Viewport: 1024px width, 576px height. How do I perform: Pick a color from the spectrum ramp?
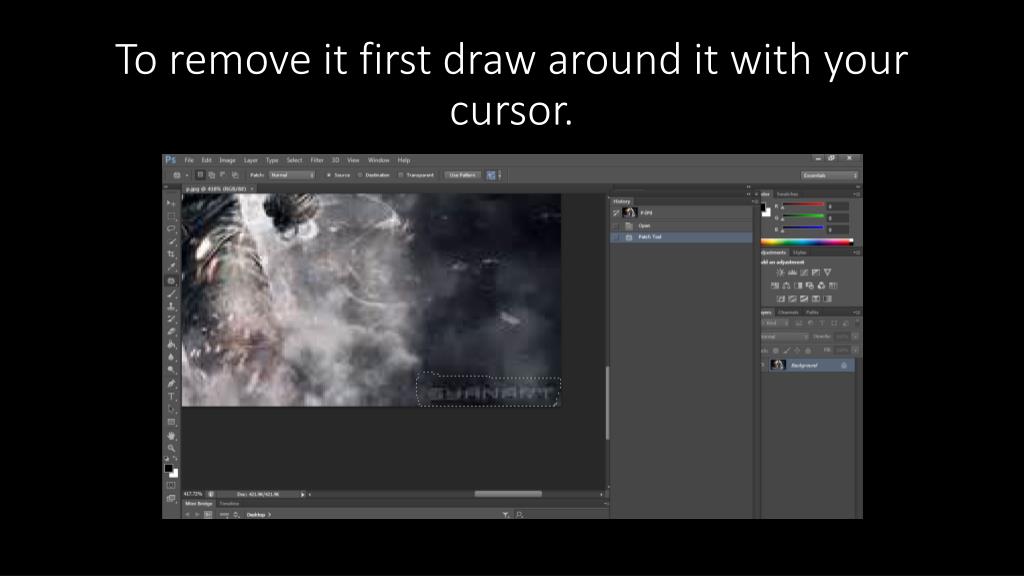pyautogui.click(x=807, y=242)
